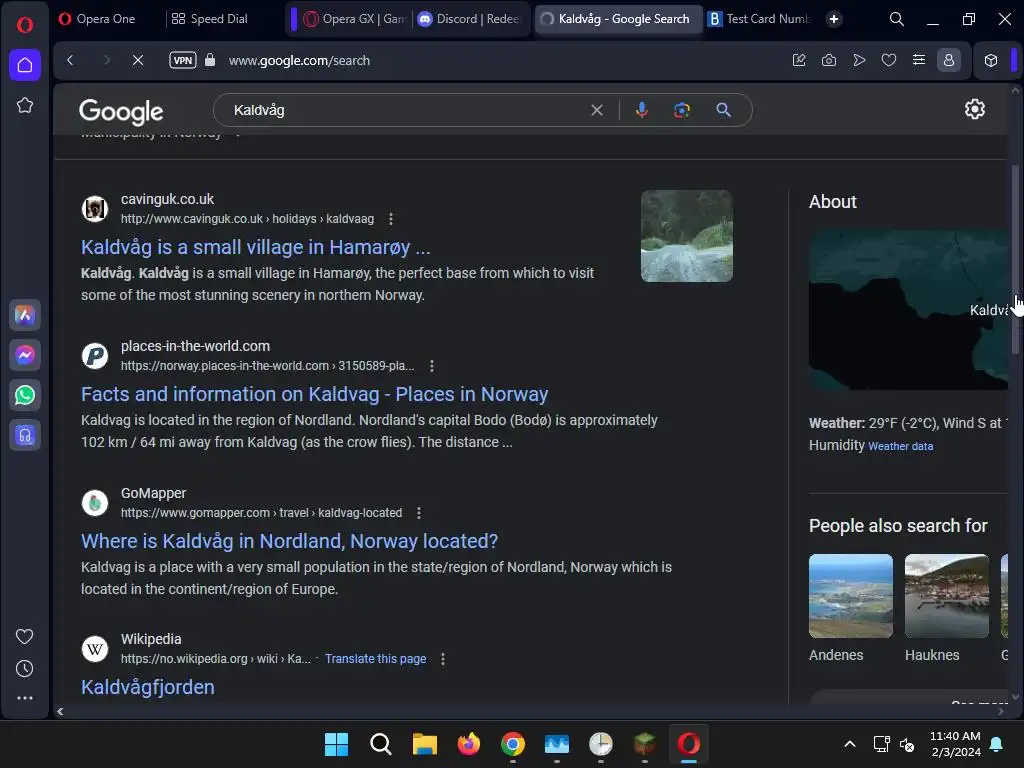Image resolution: width=1024 pixels, height=768 pixels.
Task: Open WhatsApp in the sidebar
Action: click(x=25, y=395)
